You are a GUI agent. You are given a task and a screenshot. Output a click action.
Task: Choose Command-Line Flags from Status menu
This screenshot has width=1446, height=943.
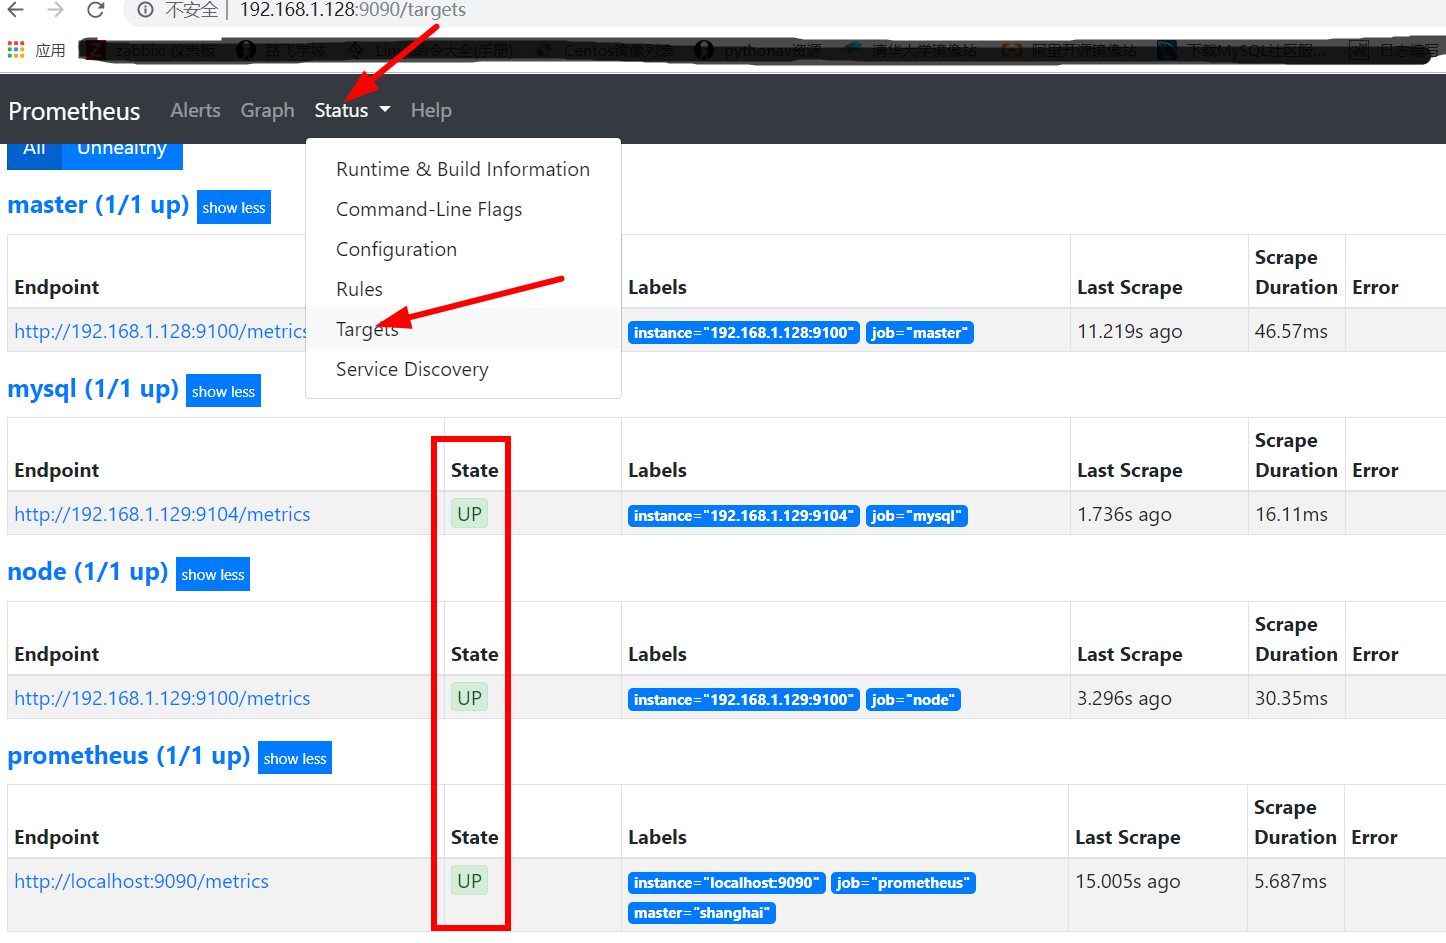tap(463, 209)
